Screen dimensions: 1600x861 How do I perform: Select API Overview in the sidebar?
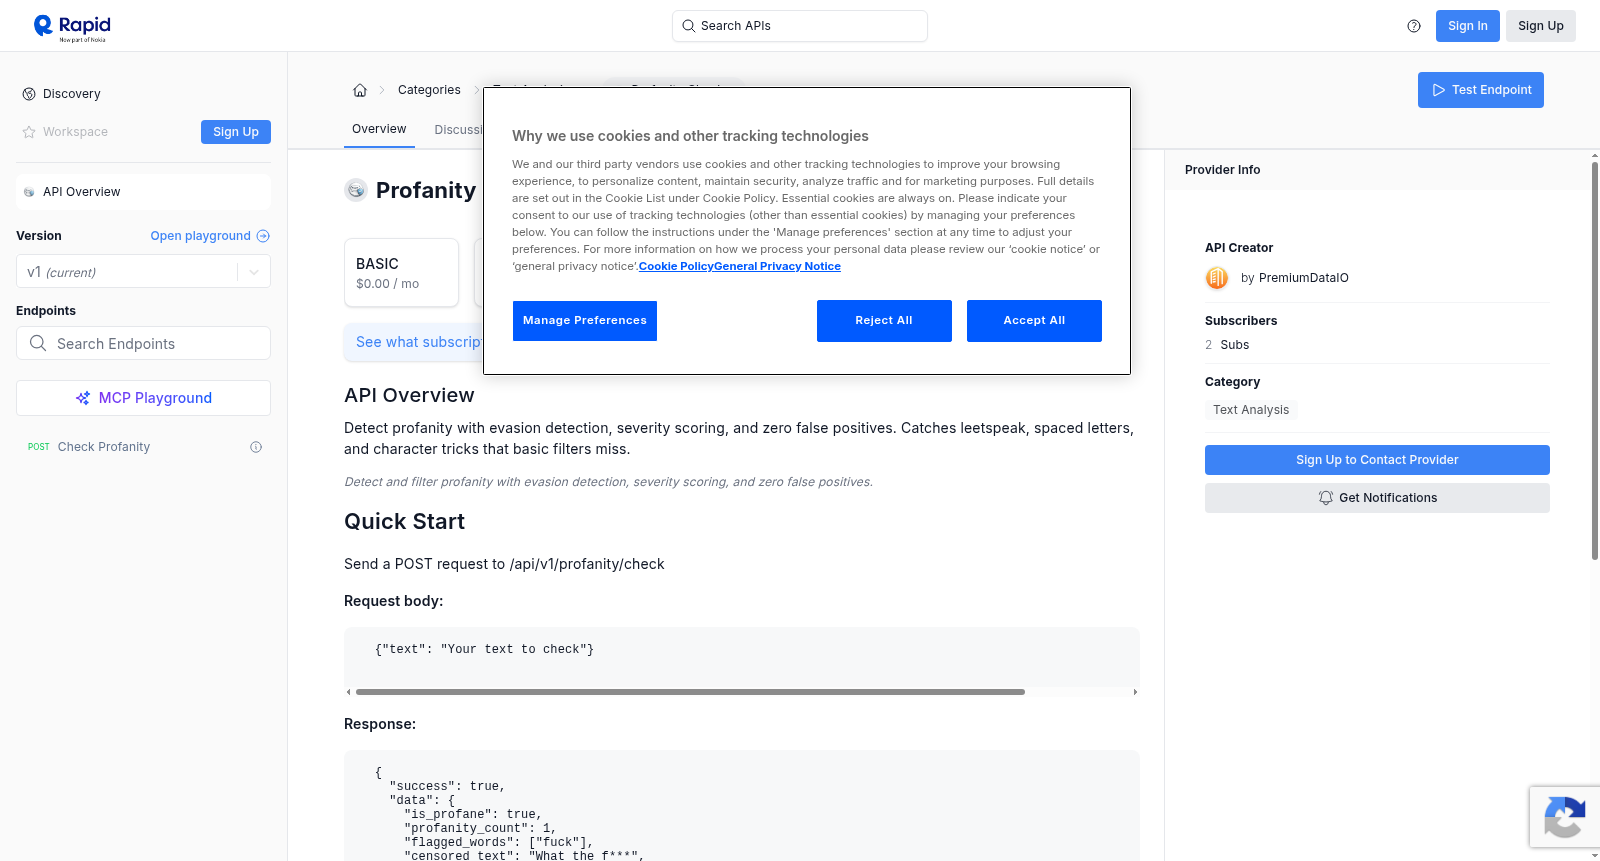tap(143, 192)
